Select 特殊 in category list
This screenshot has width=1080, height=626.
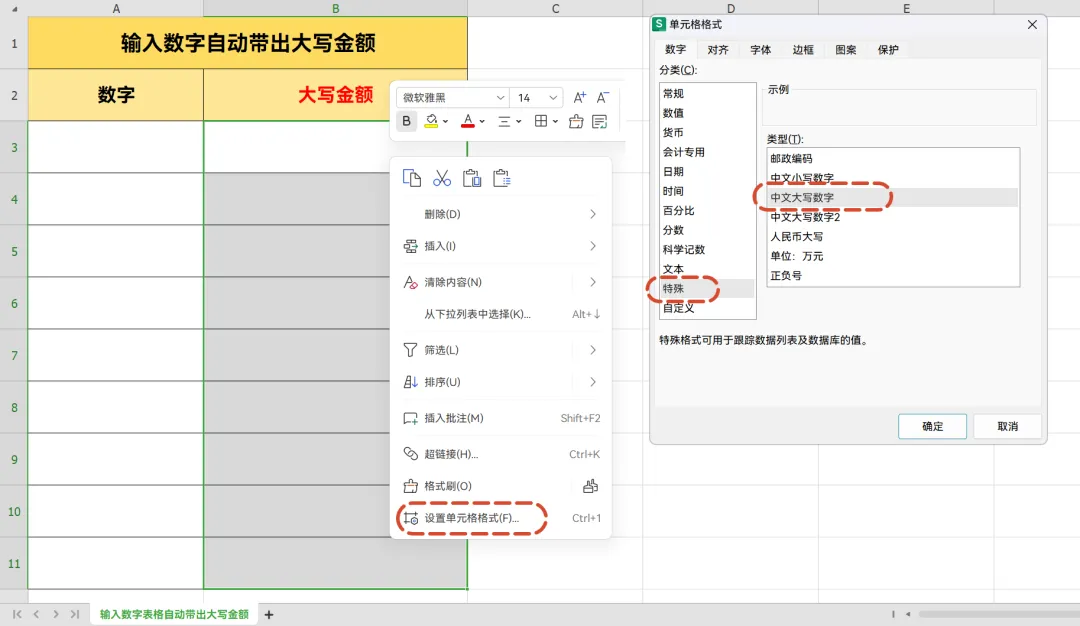point(707,289)
